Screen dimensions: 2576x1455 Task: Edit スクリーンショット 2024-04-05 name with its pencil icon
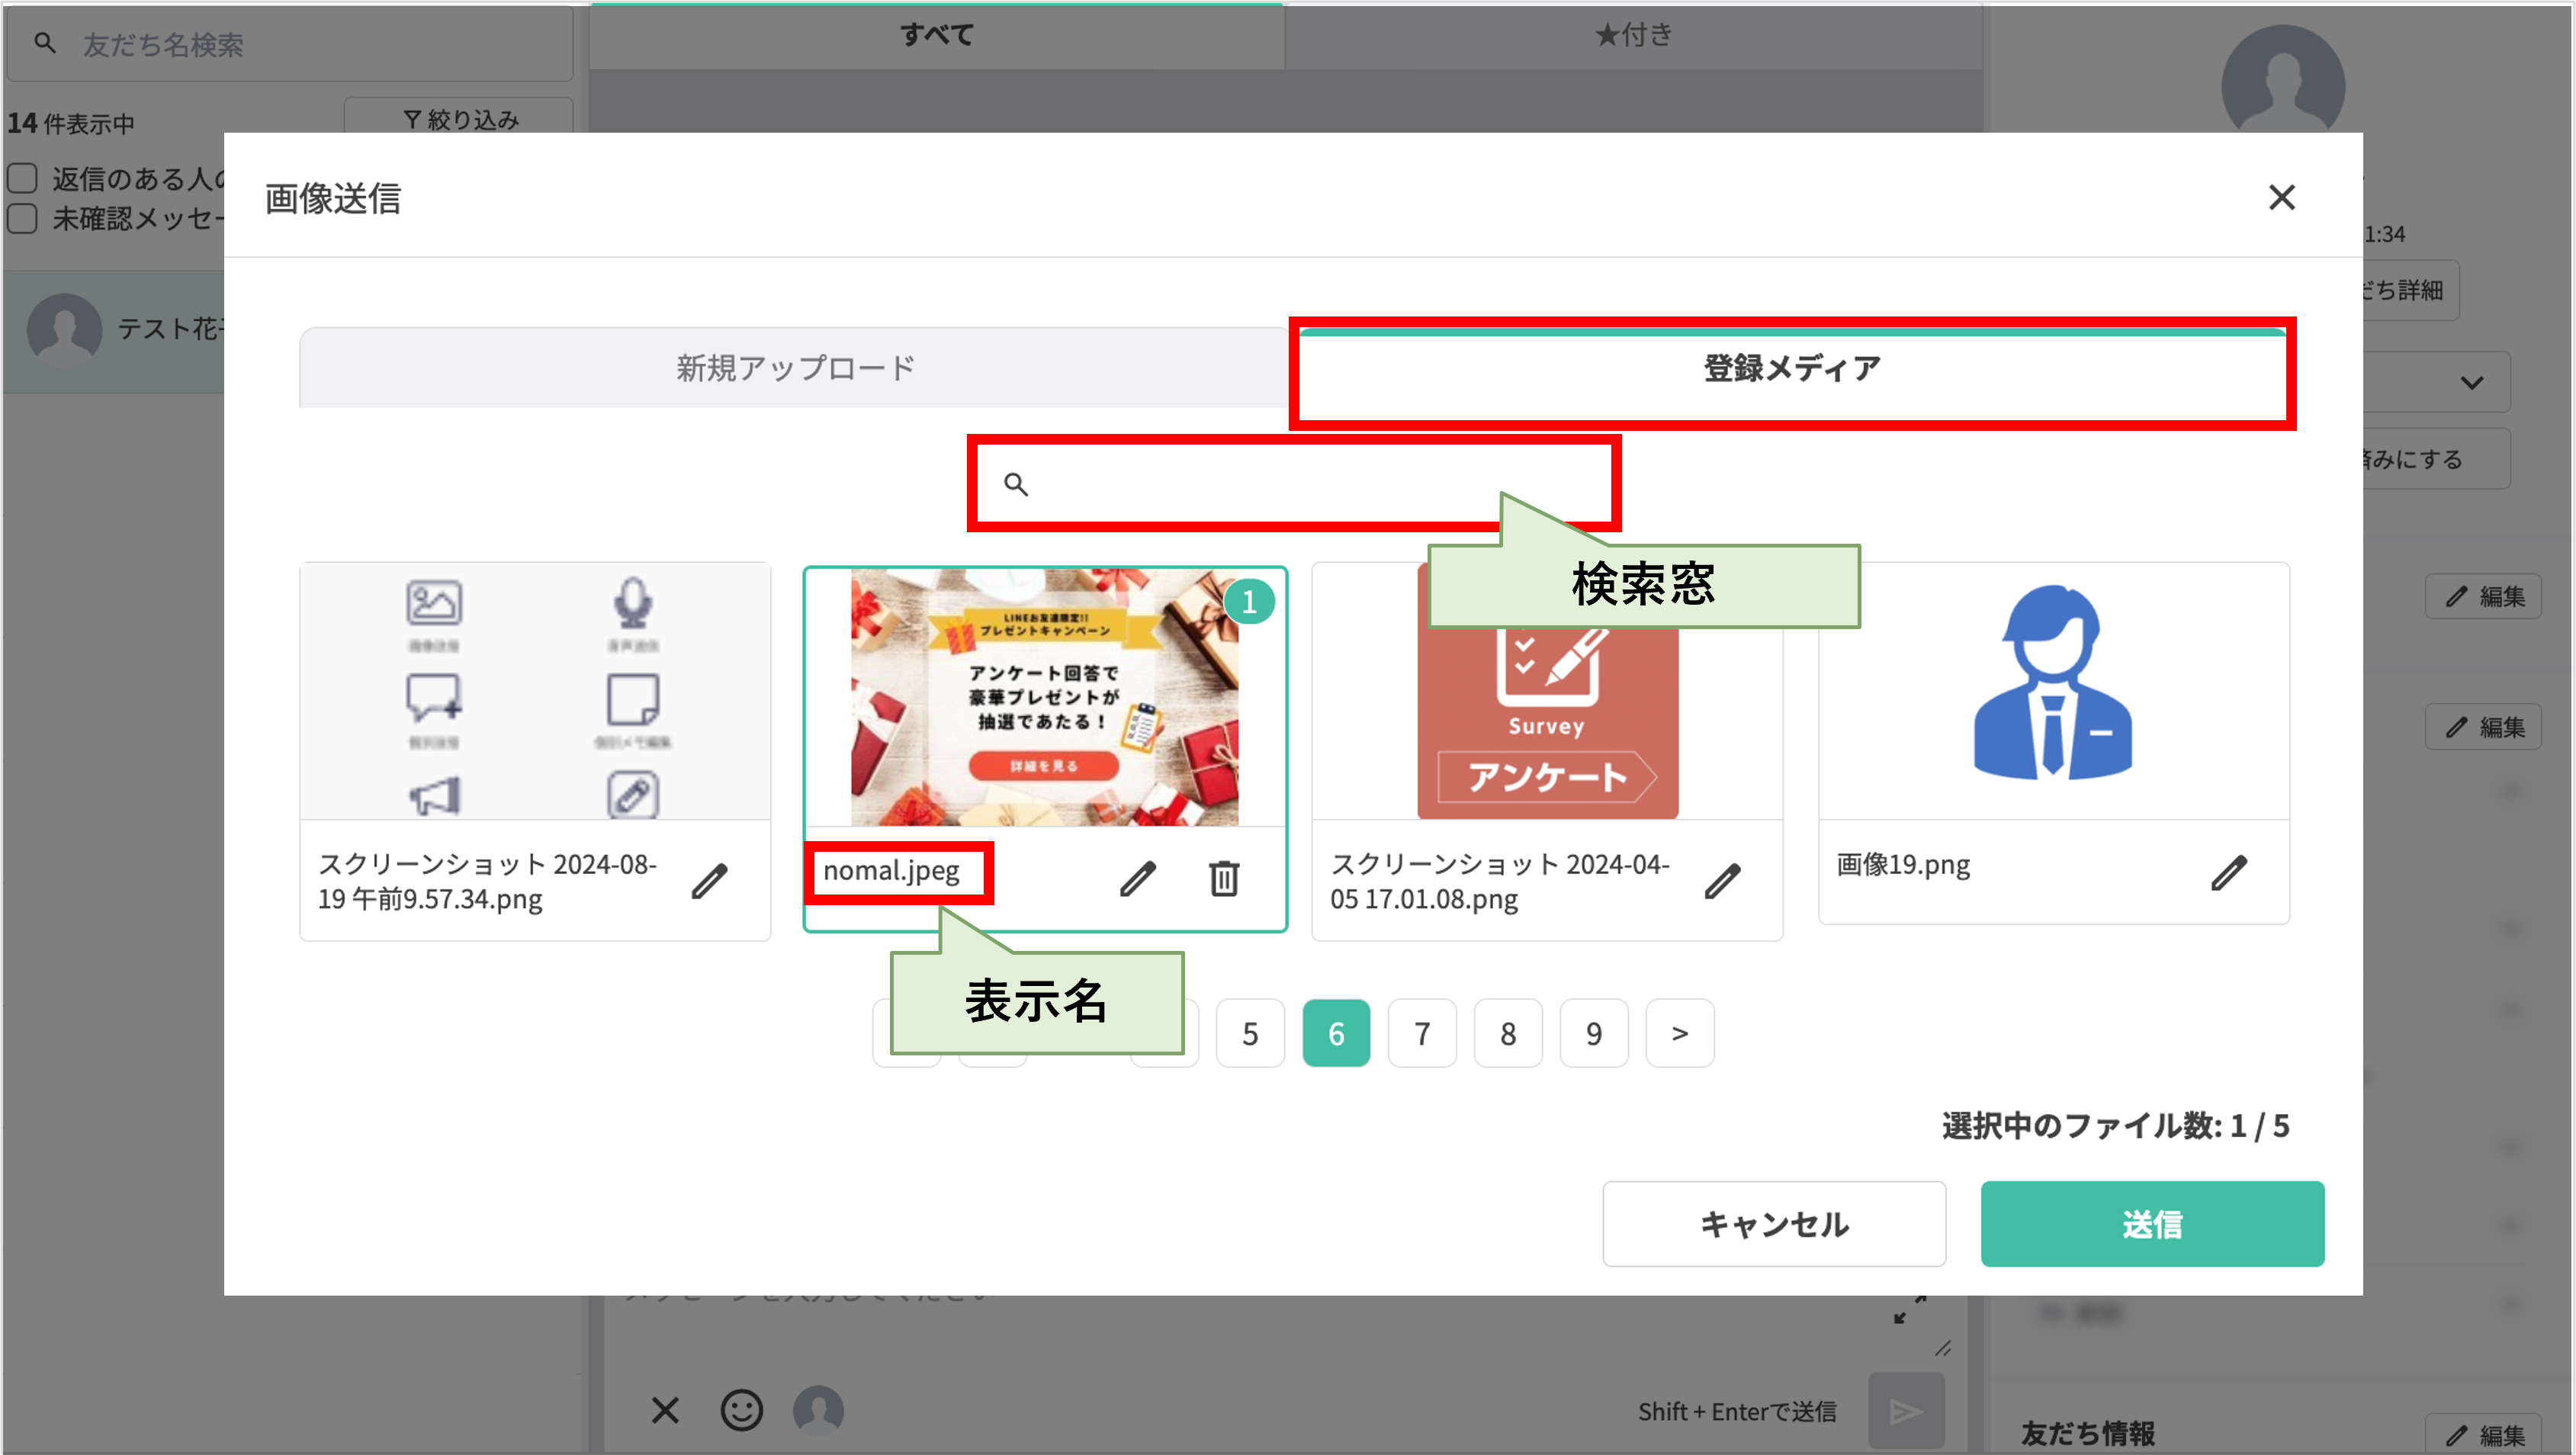(x=1723, y=879)
